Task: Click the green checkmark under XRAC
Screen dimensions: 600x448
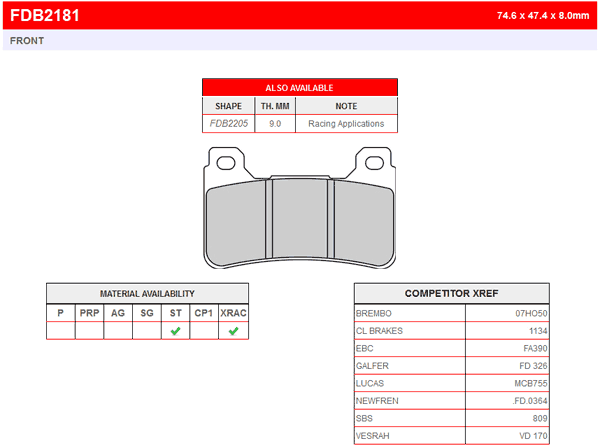Action: pos(233,331)
